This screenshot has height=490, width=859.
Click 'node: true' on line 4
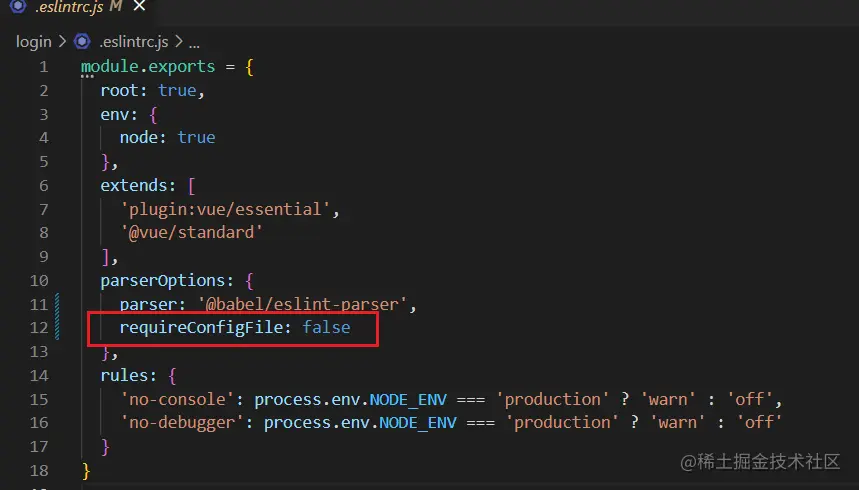point(168,138)
